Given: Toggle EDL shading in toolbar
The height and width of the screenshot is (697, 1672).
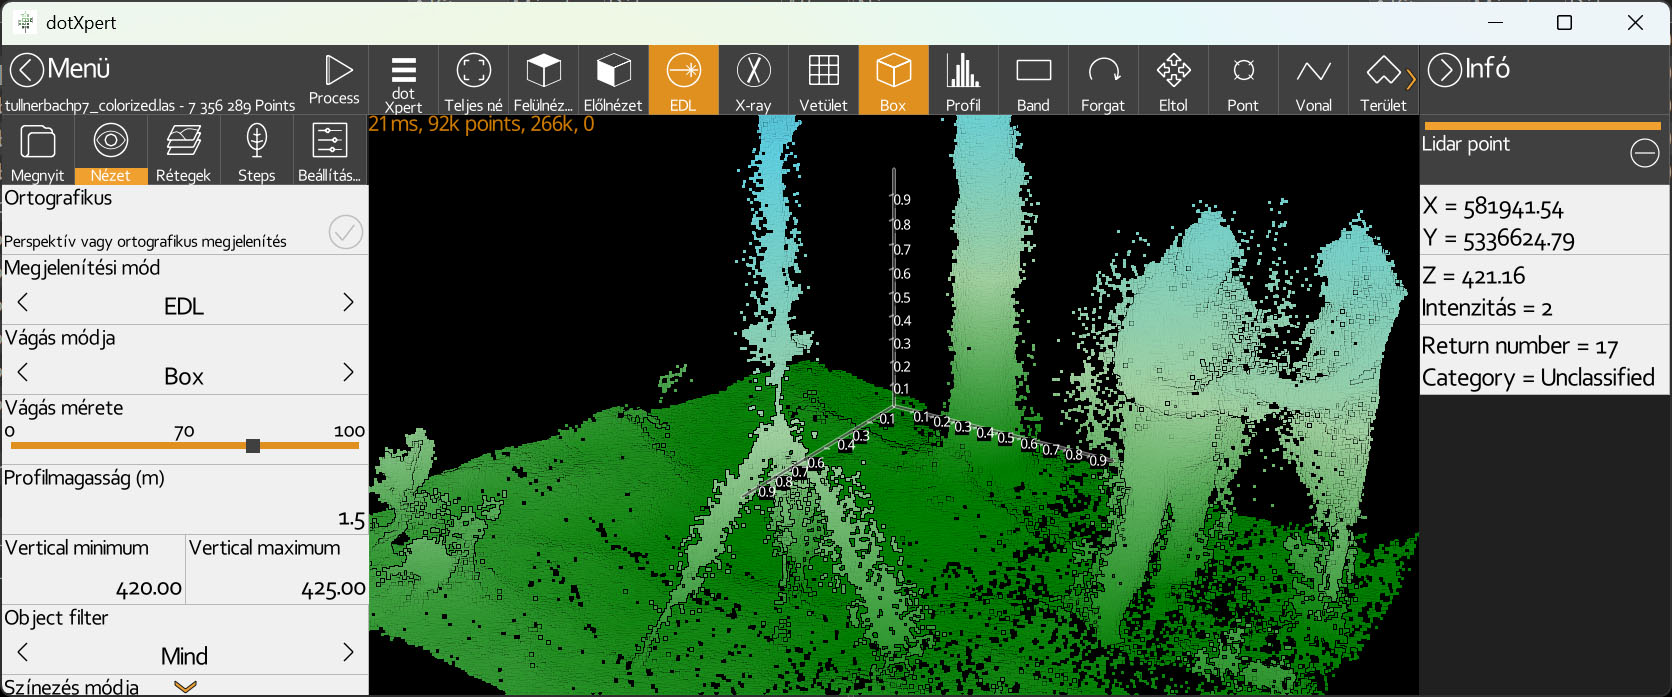Looking at the screenshot, I should [x=683, y=80].
